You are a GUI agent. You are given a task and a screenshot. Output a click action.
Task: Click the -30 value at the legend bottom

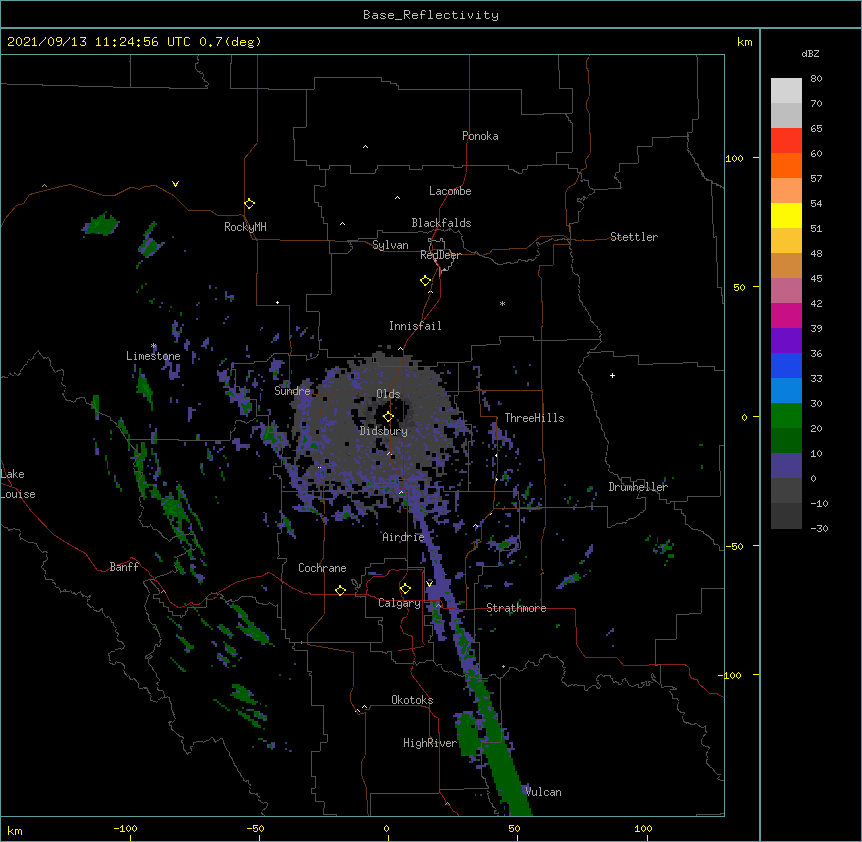(820, 528)
